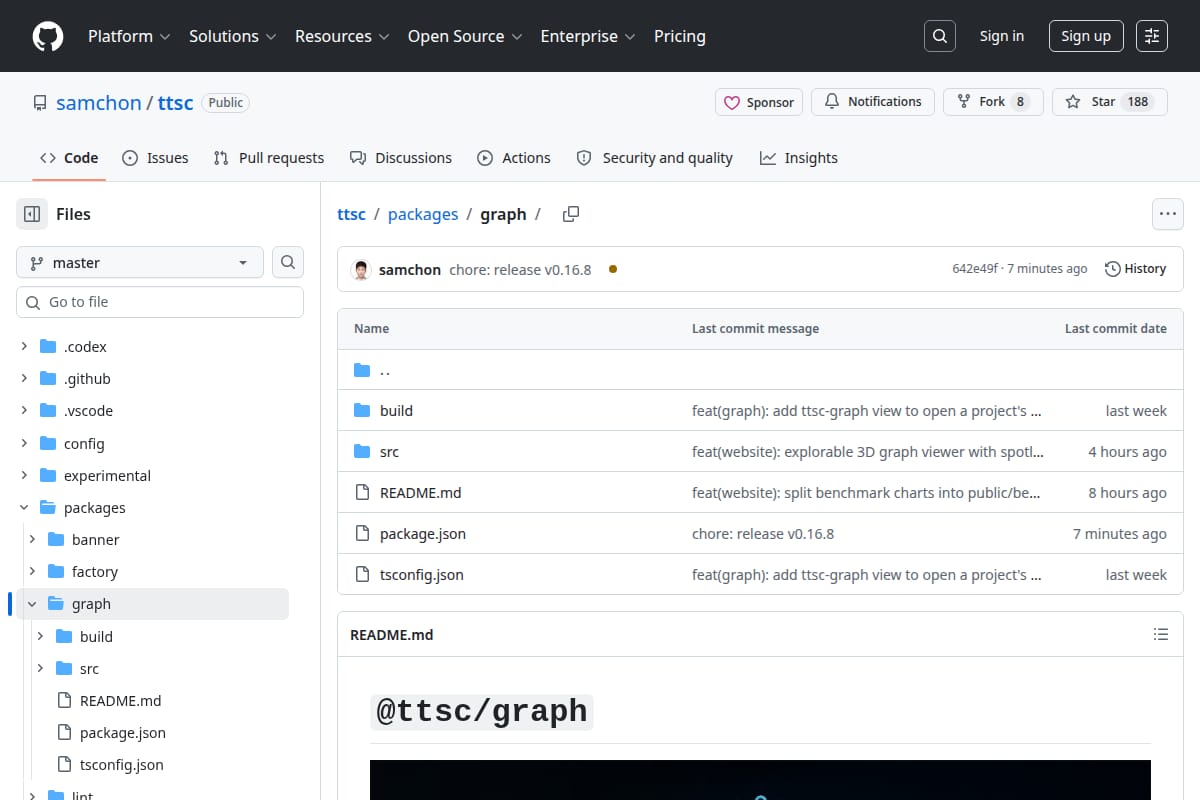Switch to Security and quality tab

(x=655, y=158)
